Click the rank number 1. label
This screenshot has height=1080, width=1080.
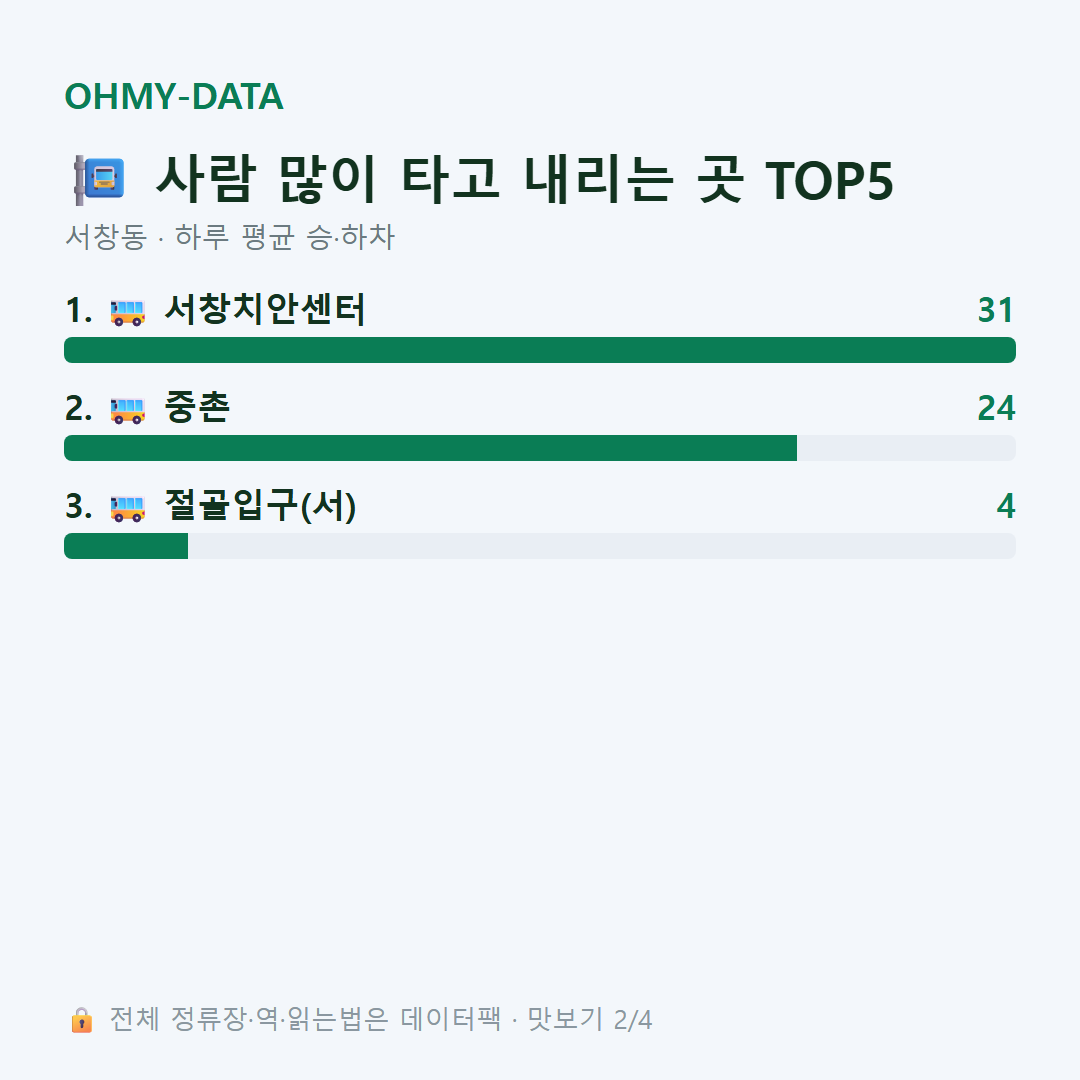pos(79,310)
